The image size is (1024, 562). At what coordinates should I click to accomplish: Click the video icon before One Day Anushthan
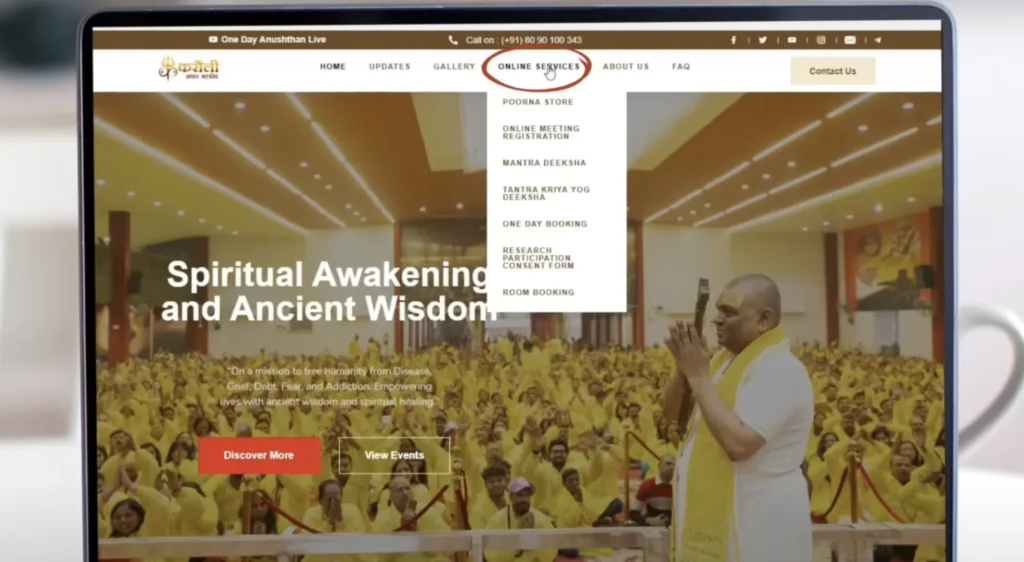point(213,39)
